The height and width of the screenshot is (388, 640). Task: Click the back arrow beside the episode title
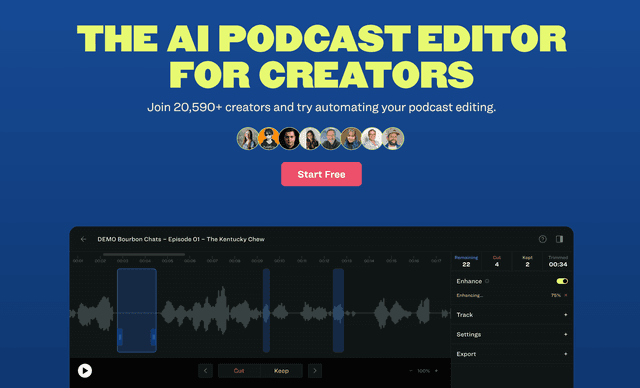84,239
